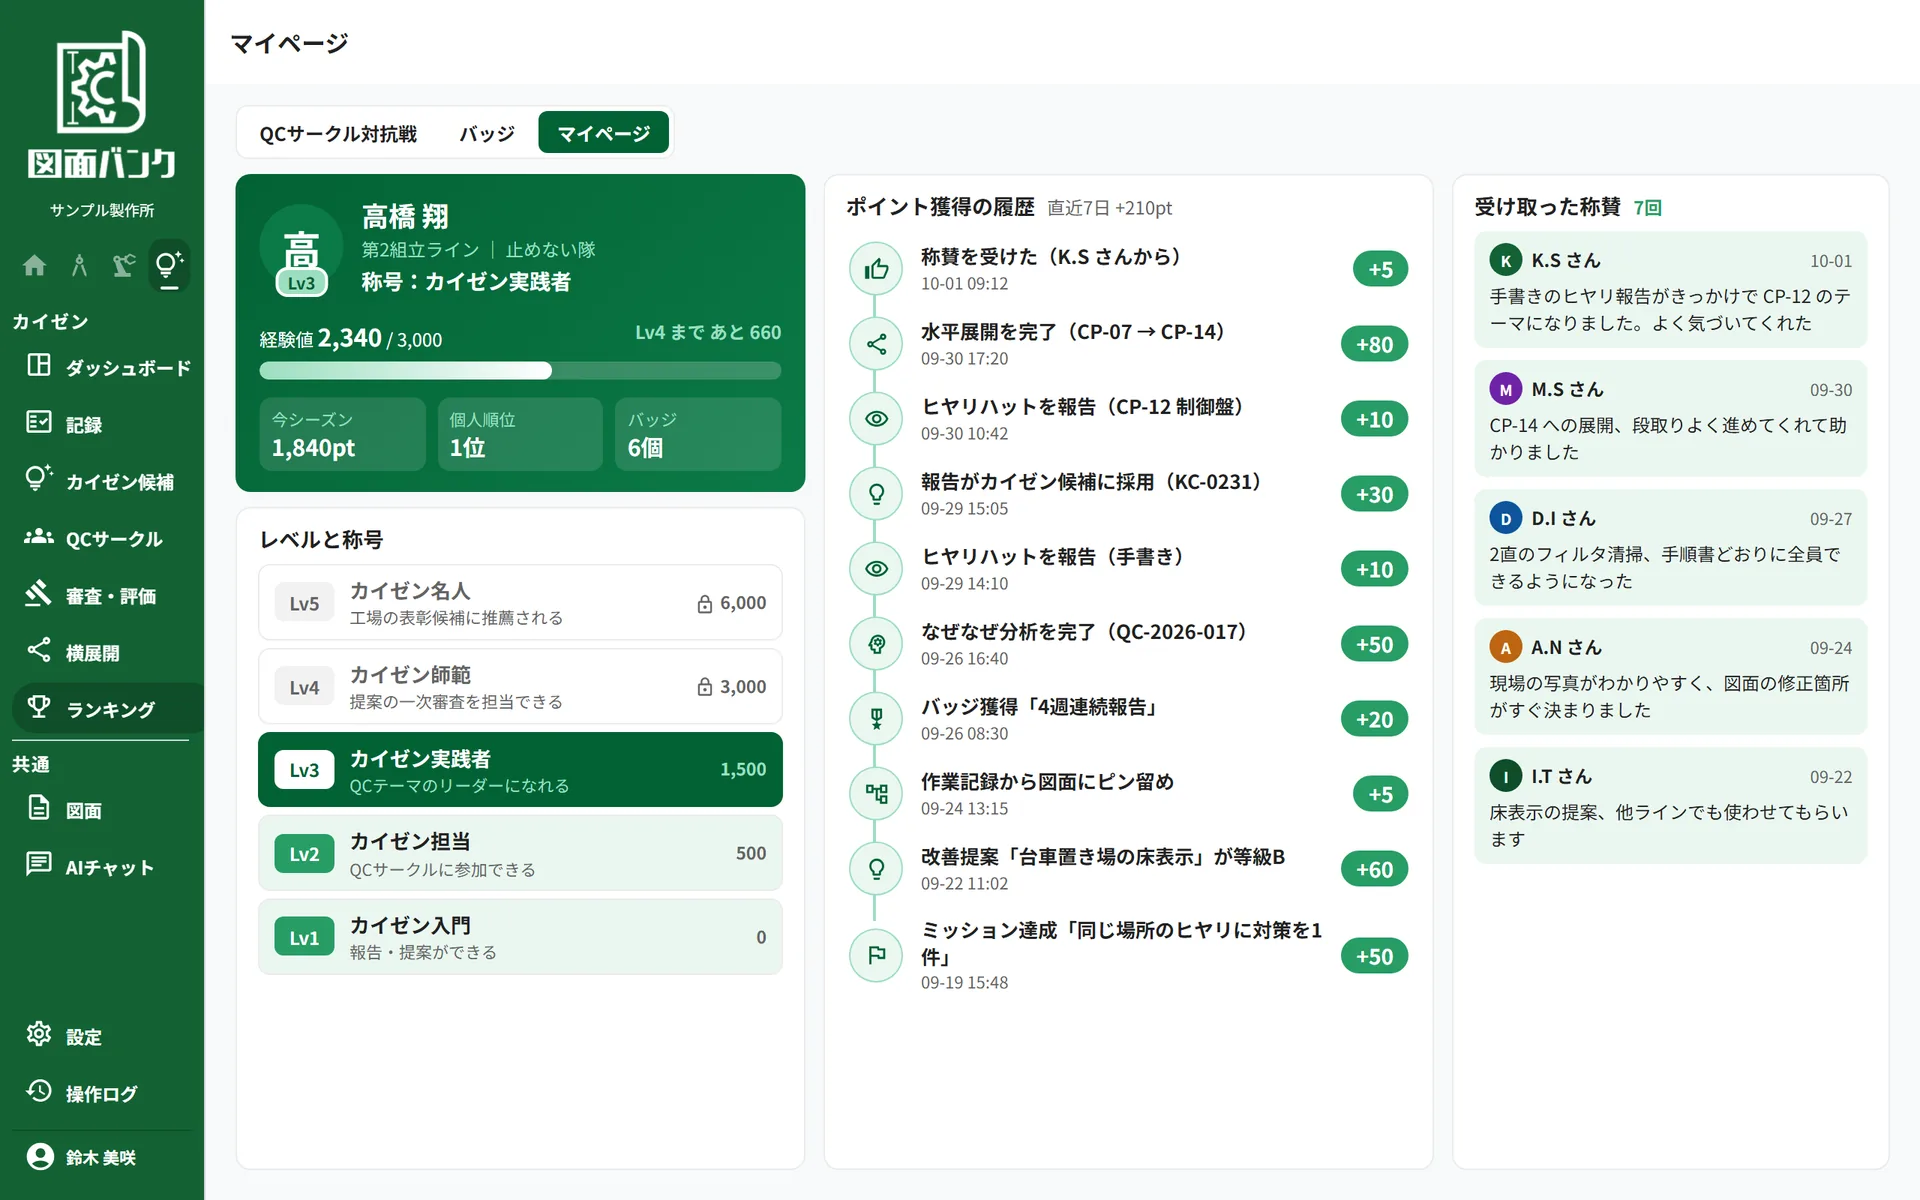Click the thumbs-up icon in point history
Screen dimensions: 1920x1200
(876, 269)
